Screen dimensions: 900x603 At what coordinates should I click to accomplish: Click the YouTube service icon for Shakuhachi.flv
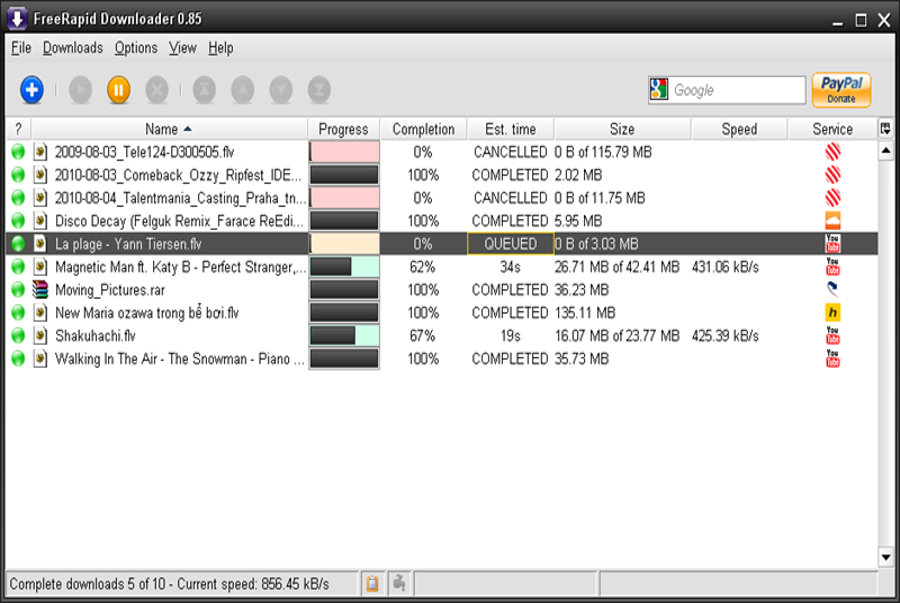833,336
